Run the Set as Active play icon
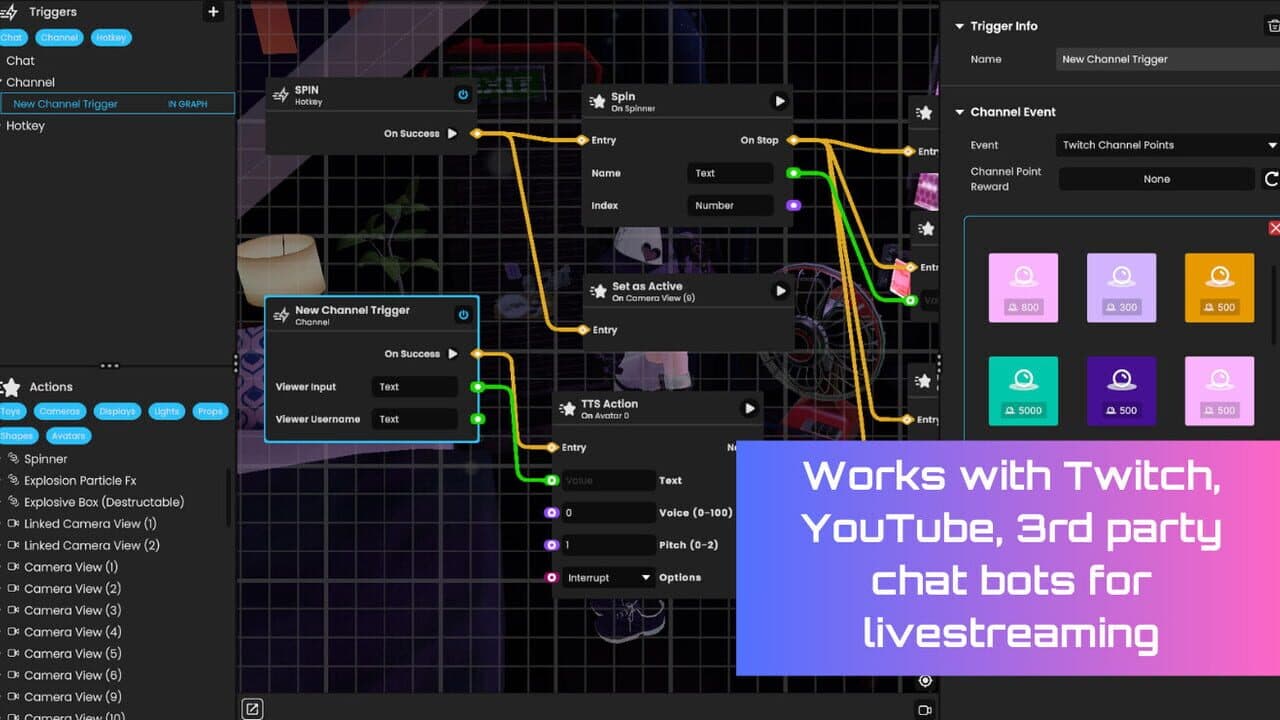This screenshot has height=720, width=1280. (780, 291)
